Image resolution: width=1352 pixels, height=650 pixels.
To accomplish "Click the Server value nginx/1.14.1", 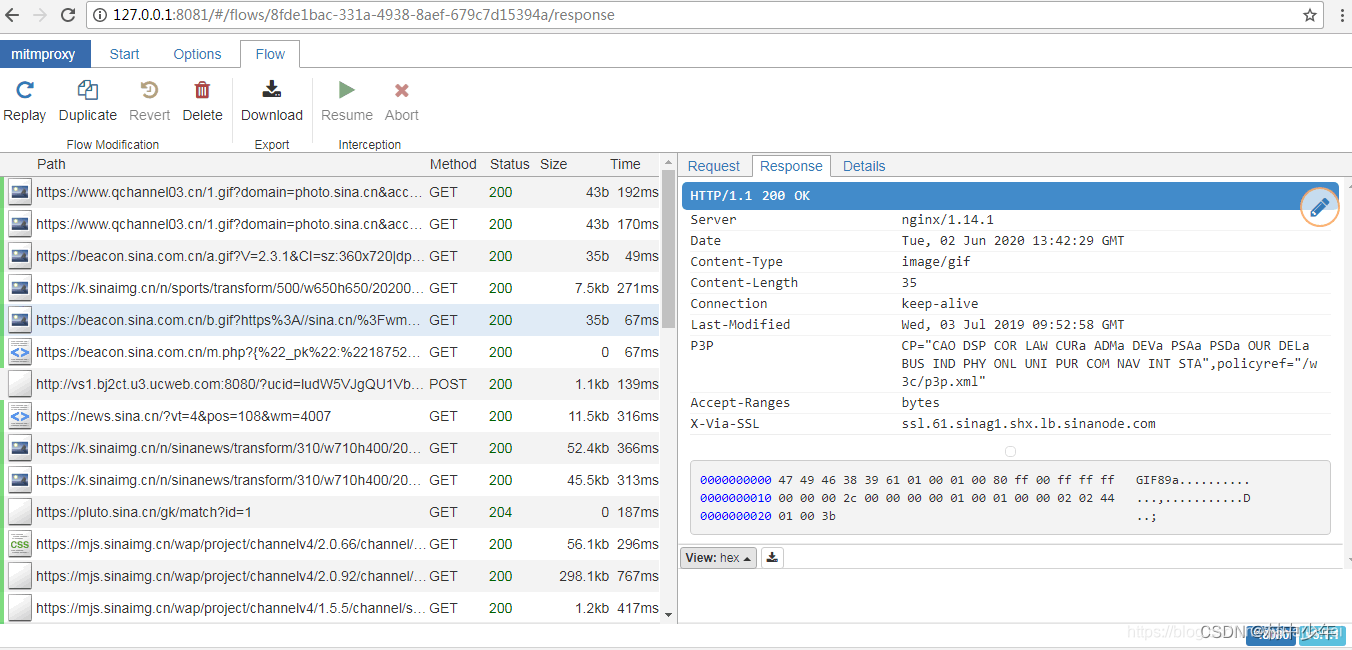I will click(948, 220).
